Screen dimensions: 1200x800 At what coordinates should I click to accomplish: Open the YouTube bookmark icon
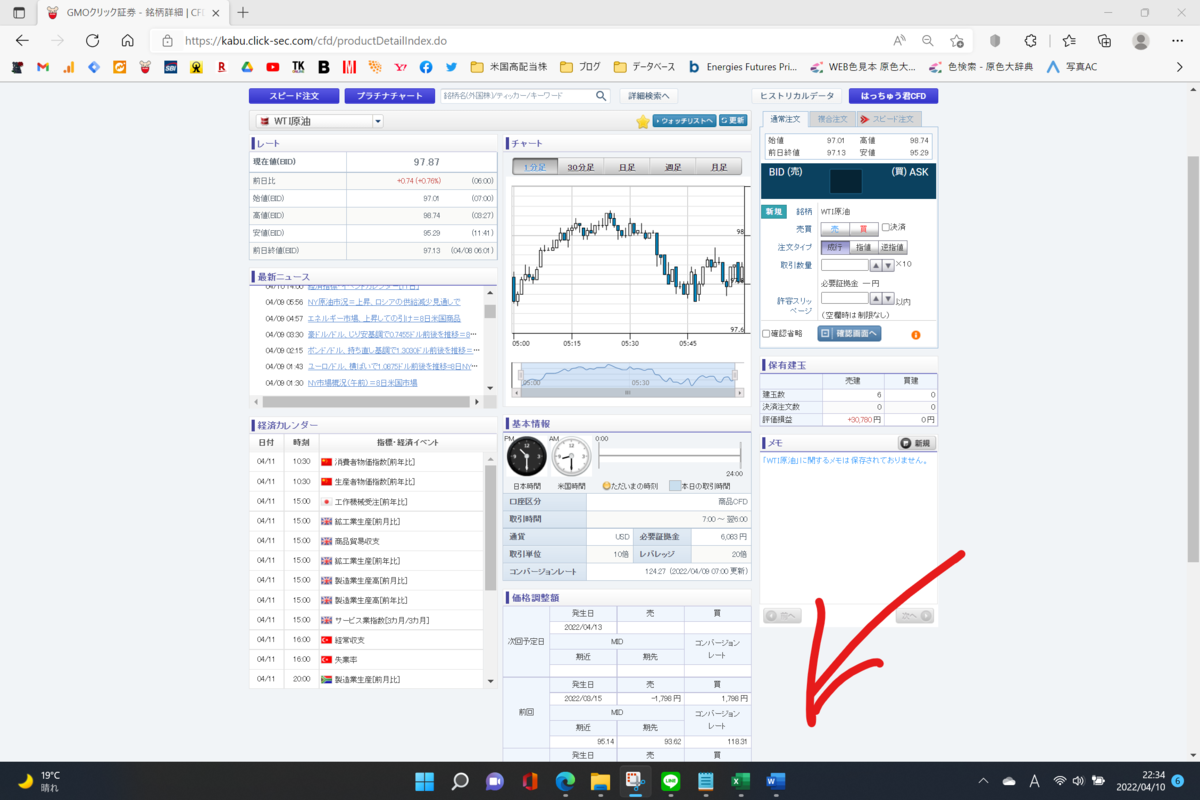(272, 68)
